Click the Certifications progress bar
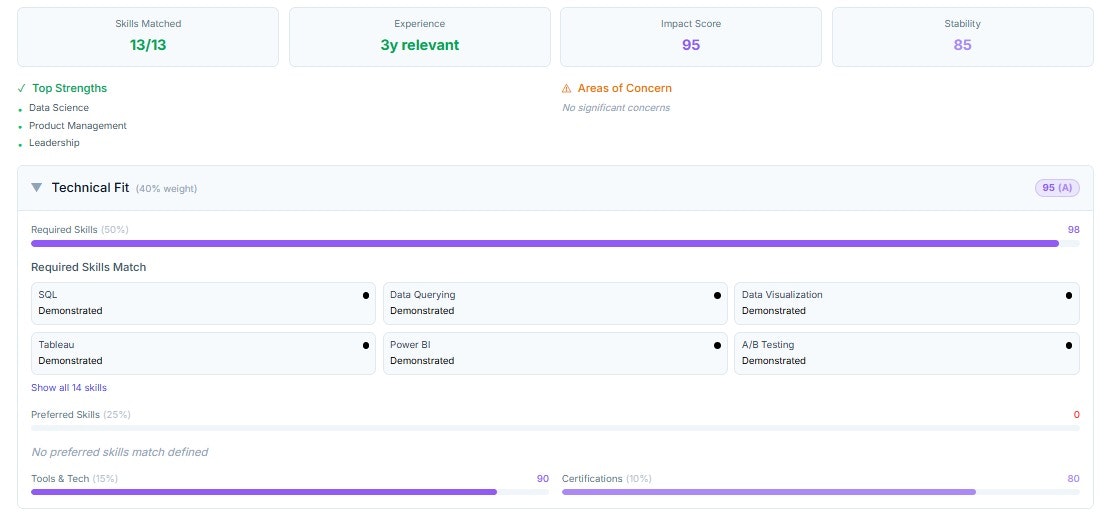 click(x=820, y=492)
